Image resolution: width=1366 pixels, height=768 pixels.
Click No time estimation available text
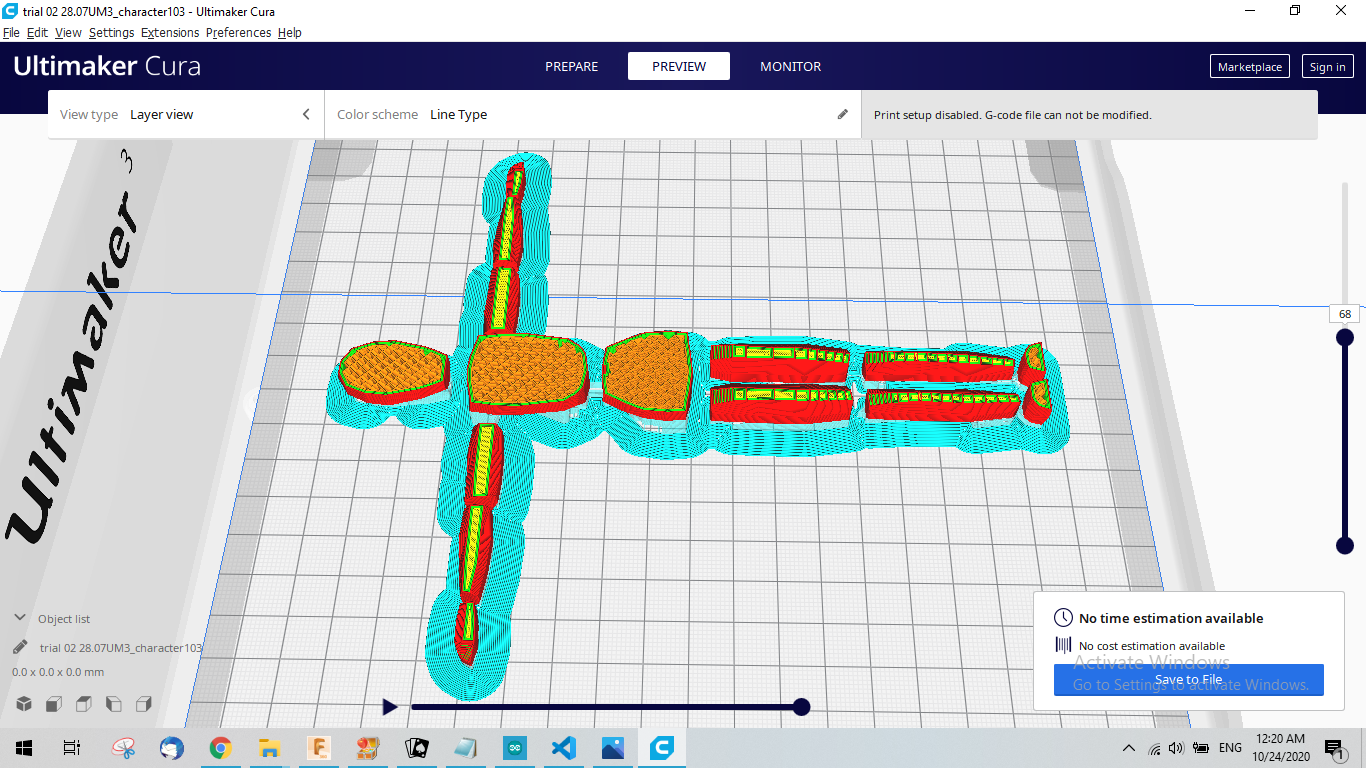coord(1171,618)
